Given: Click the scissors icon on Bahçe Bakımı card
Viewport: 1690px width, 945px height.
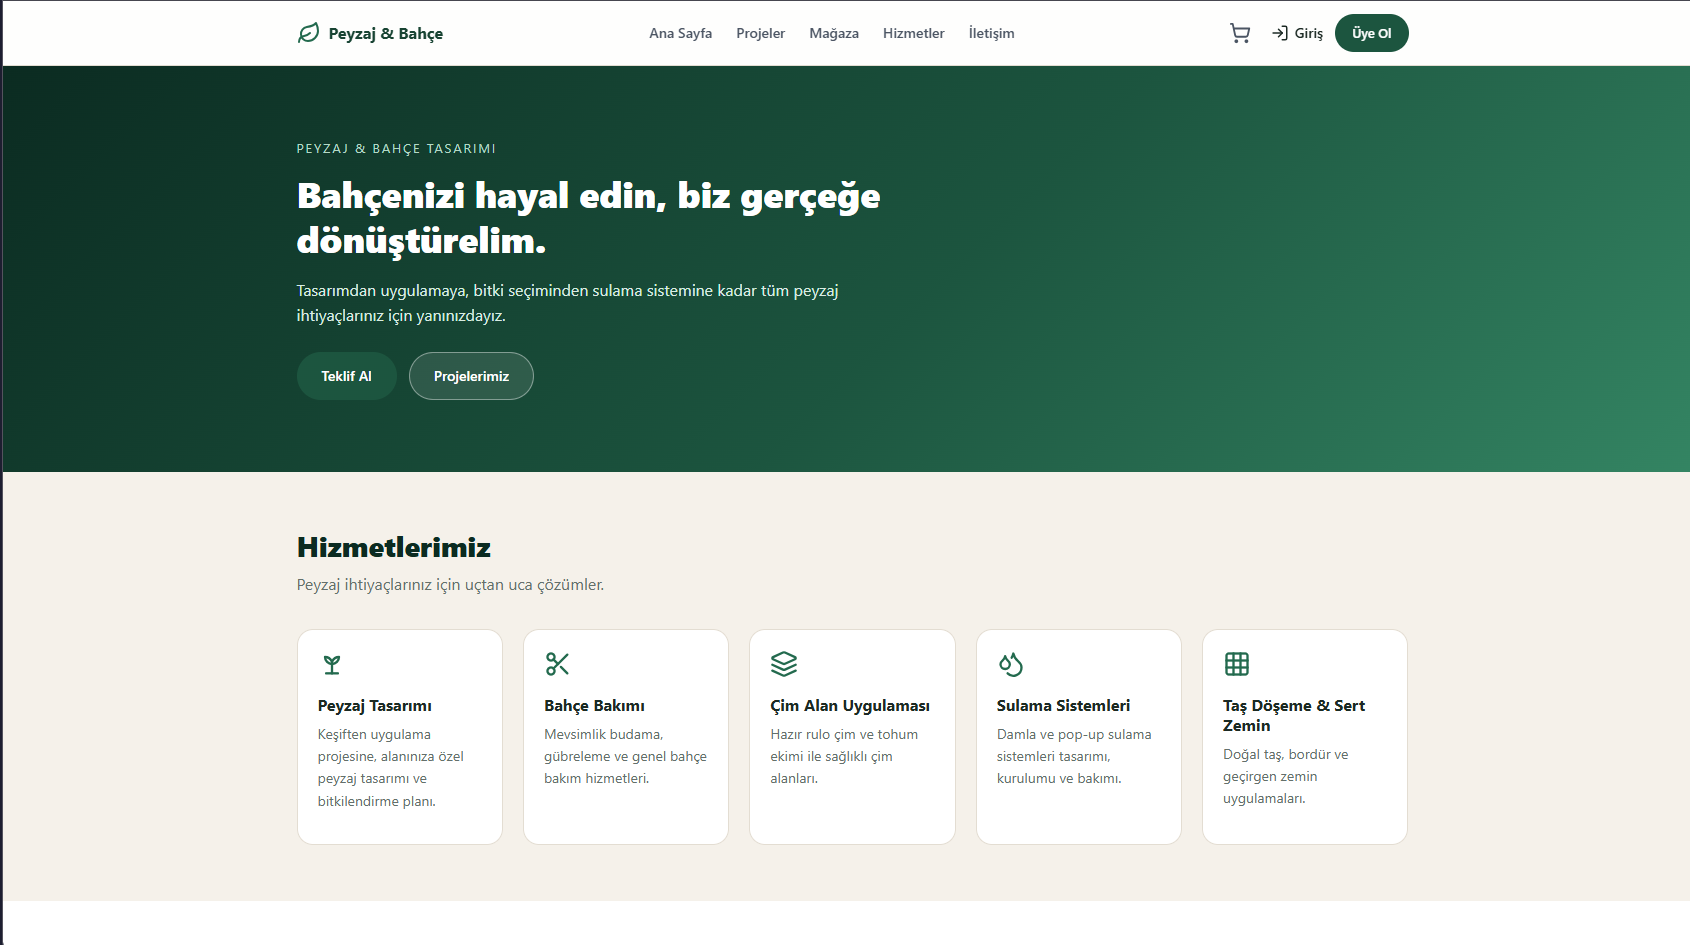Looking at the screenshot, I should [x=557, y=664].
